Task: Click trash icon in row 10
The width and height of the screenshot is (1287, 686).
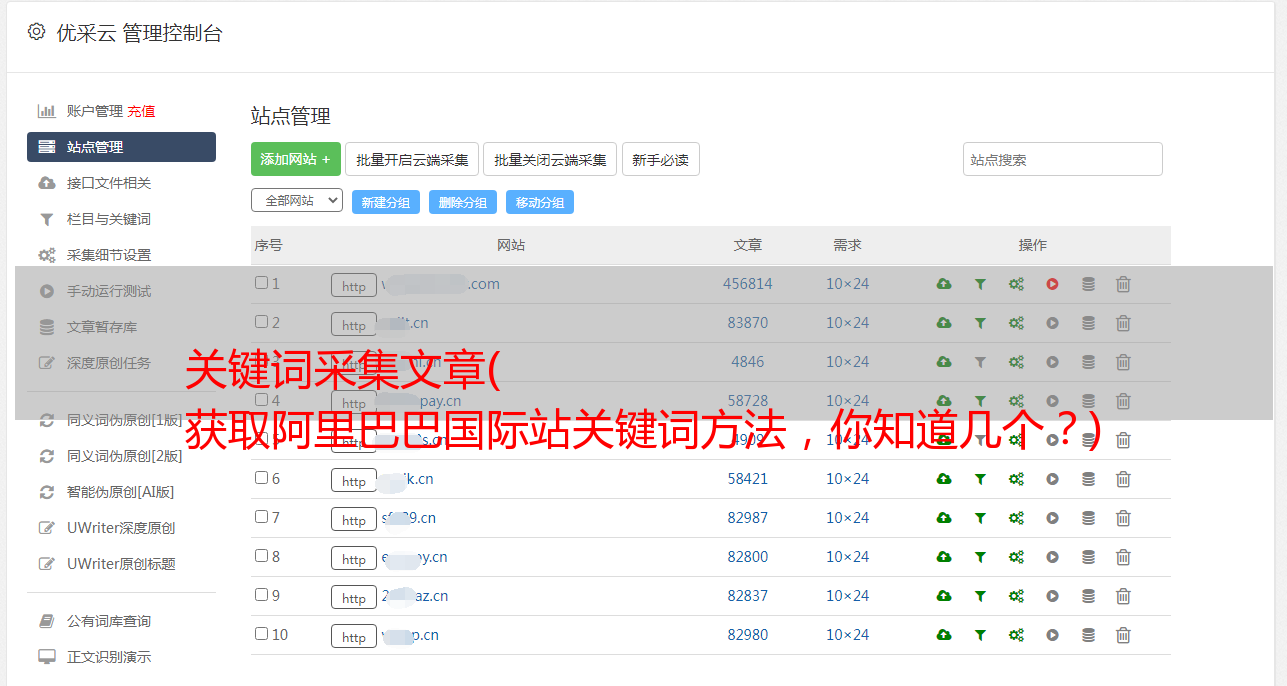Action: coord(1123,635)
